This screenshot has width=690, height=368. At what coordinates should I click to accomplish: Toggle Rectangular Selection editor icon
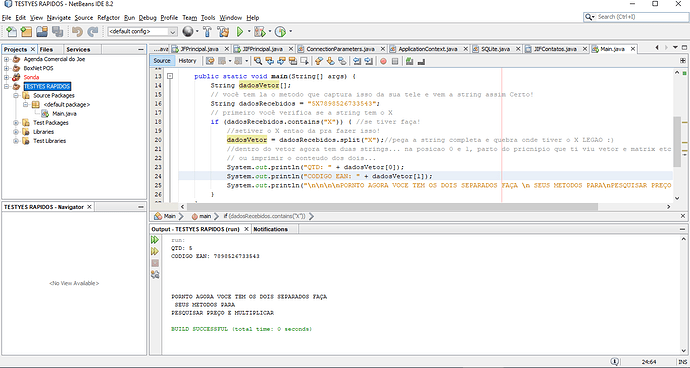[x=304, y=61]
